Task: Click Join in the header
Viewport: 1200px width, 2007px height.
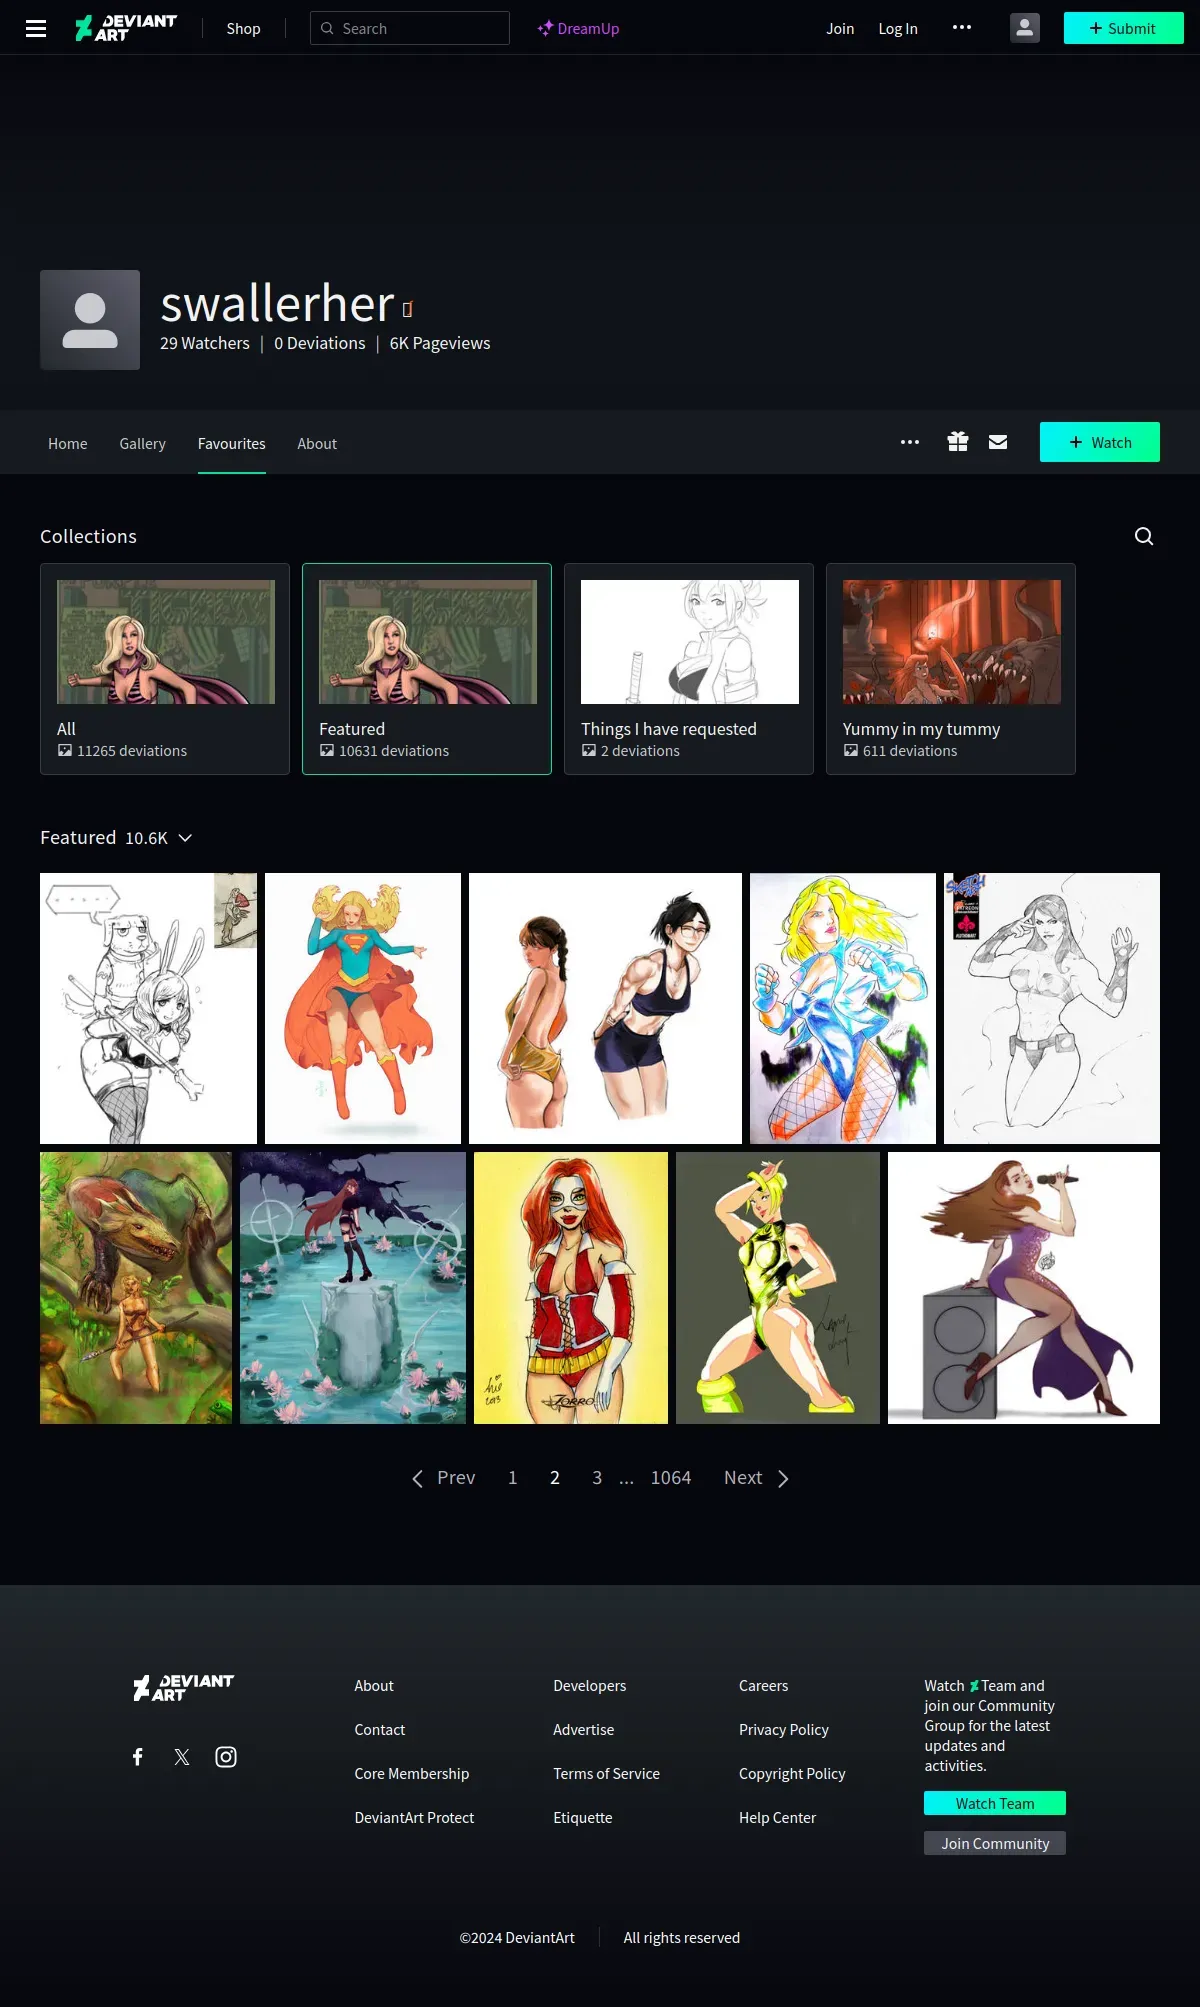Action: (840, 28)
